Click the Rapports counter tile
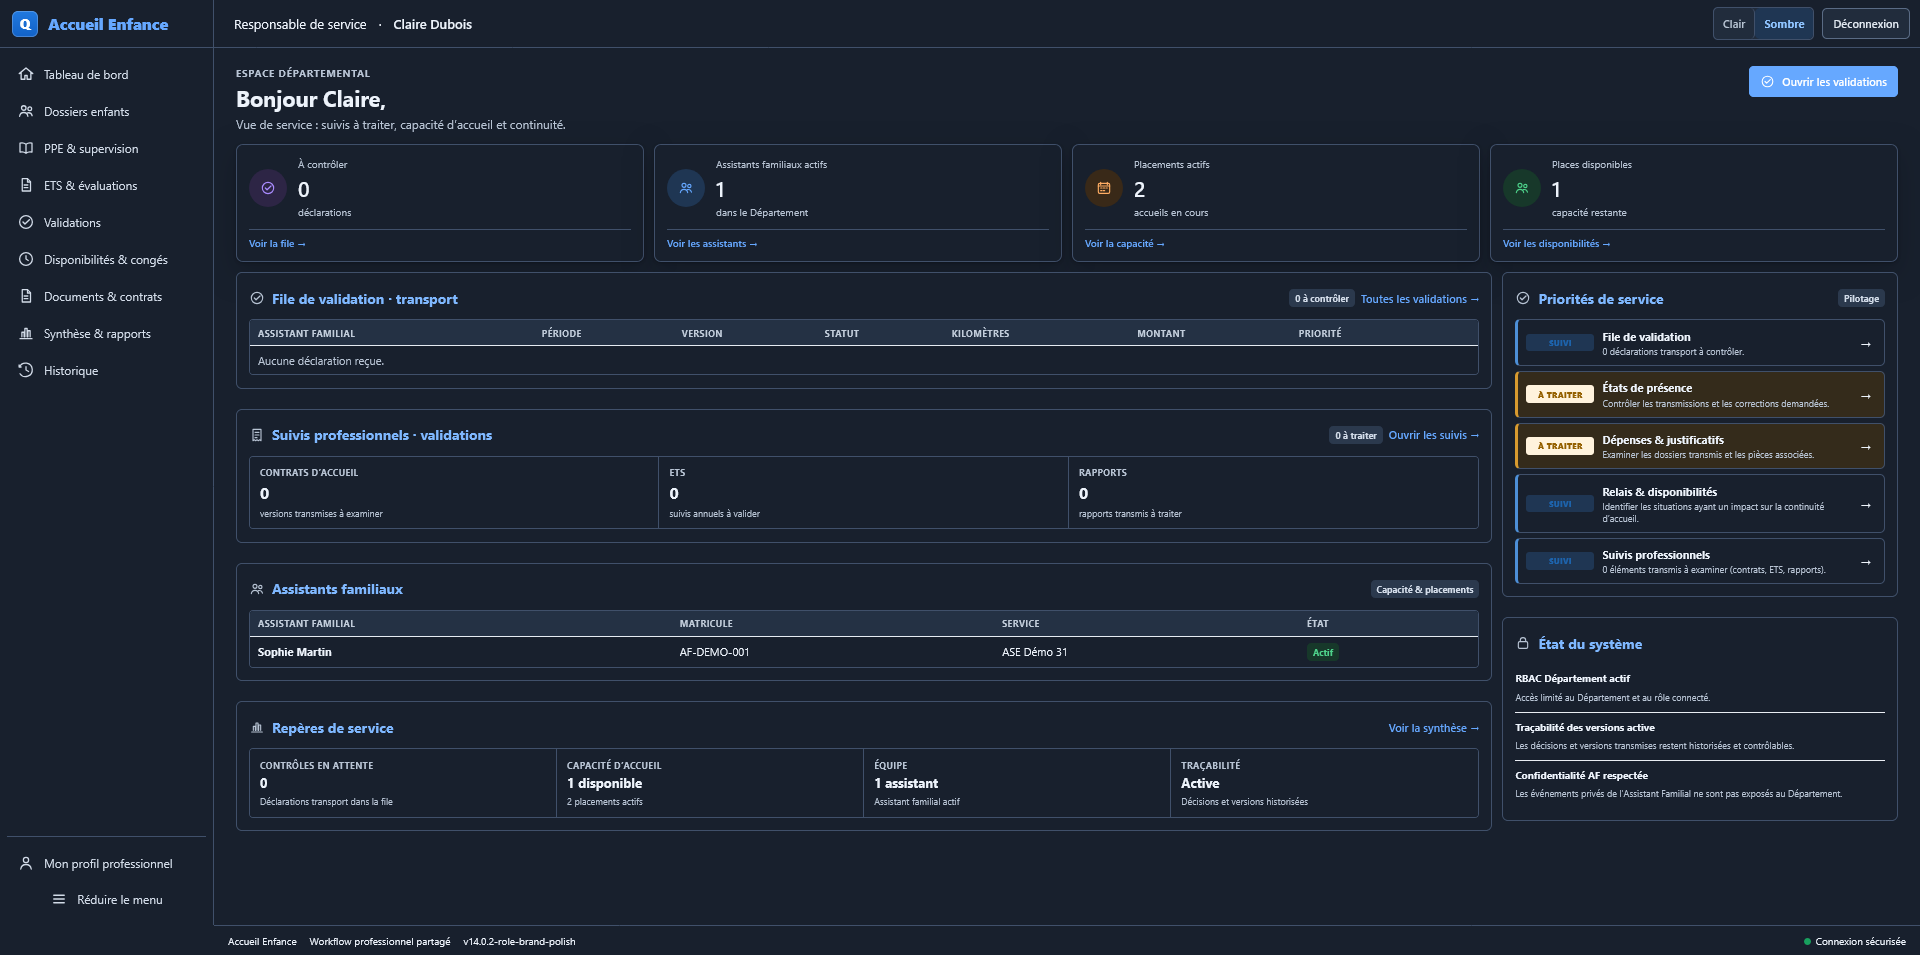The width and height of the screenshot is (1920, 955). tap(1273, 492)
